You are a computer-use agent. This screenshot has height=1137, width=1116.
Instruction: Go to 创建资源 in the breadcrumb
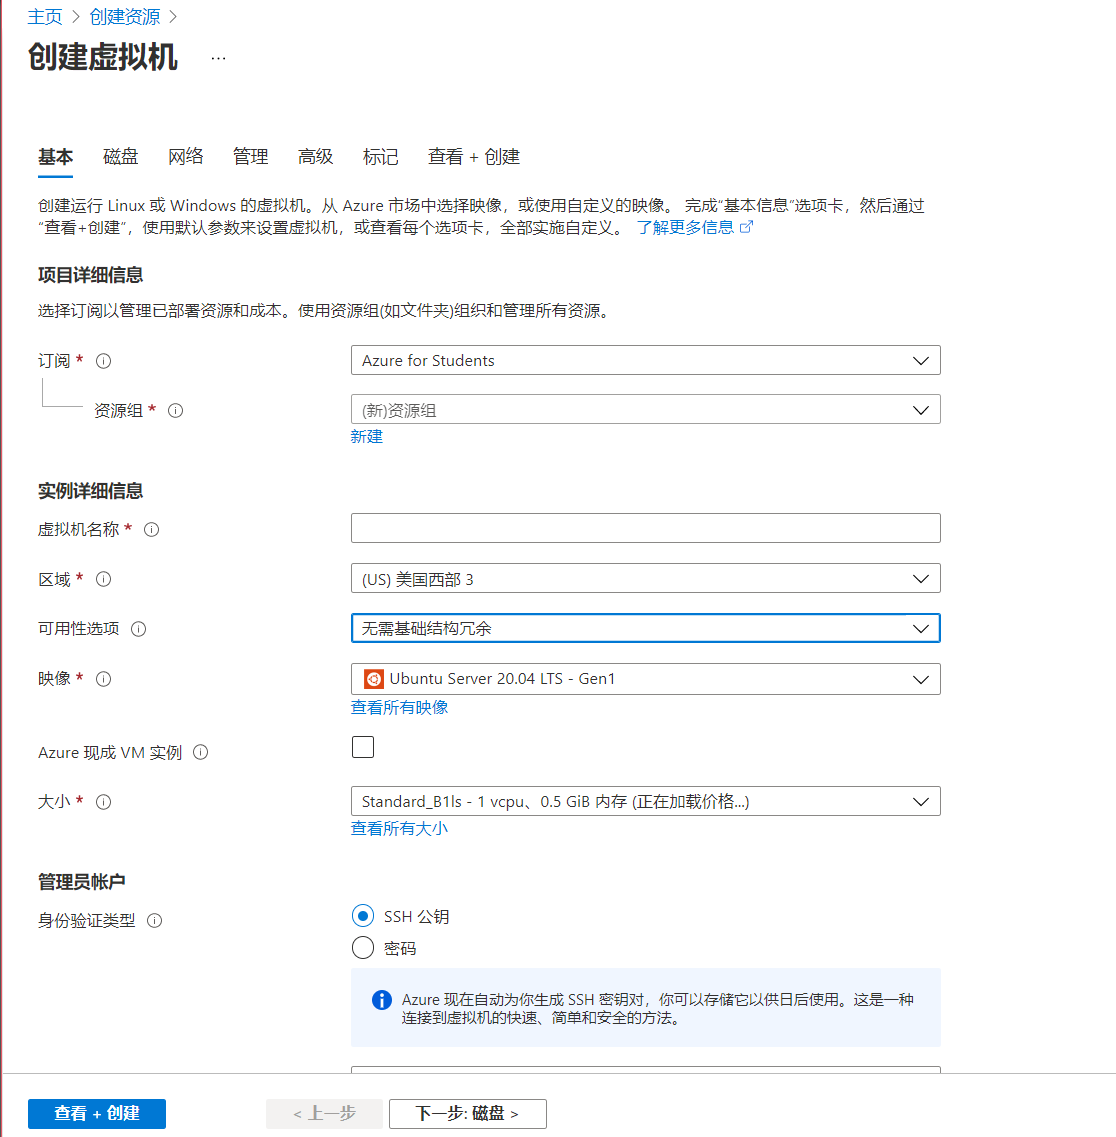125,17
